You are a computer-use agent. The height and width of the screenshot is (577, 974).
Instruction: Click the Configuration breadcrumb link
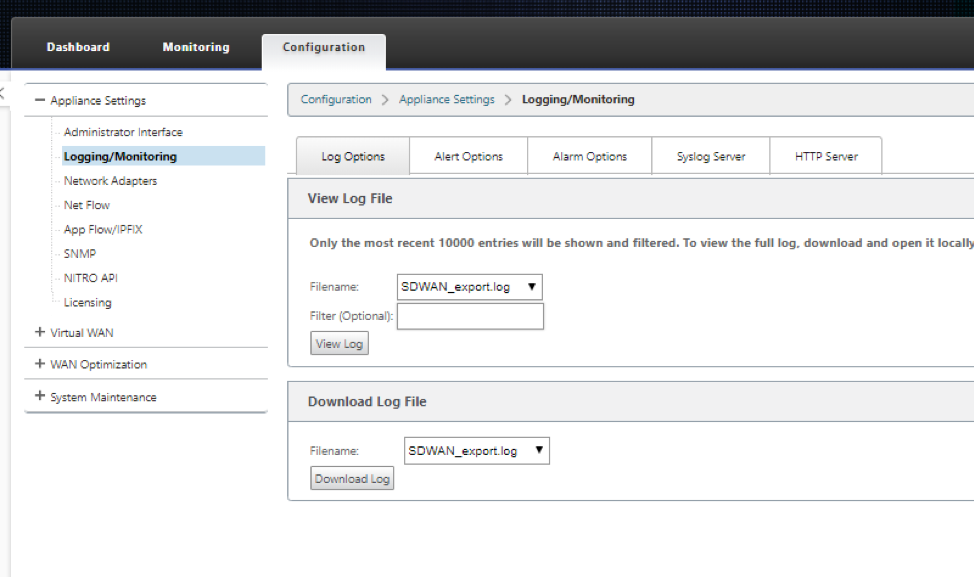tap(336, 99)
